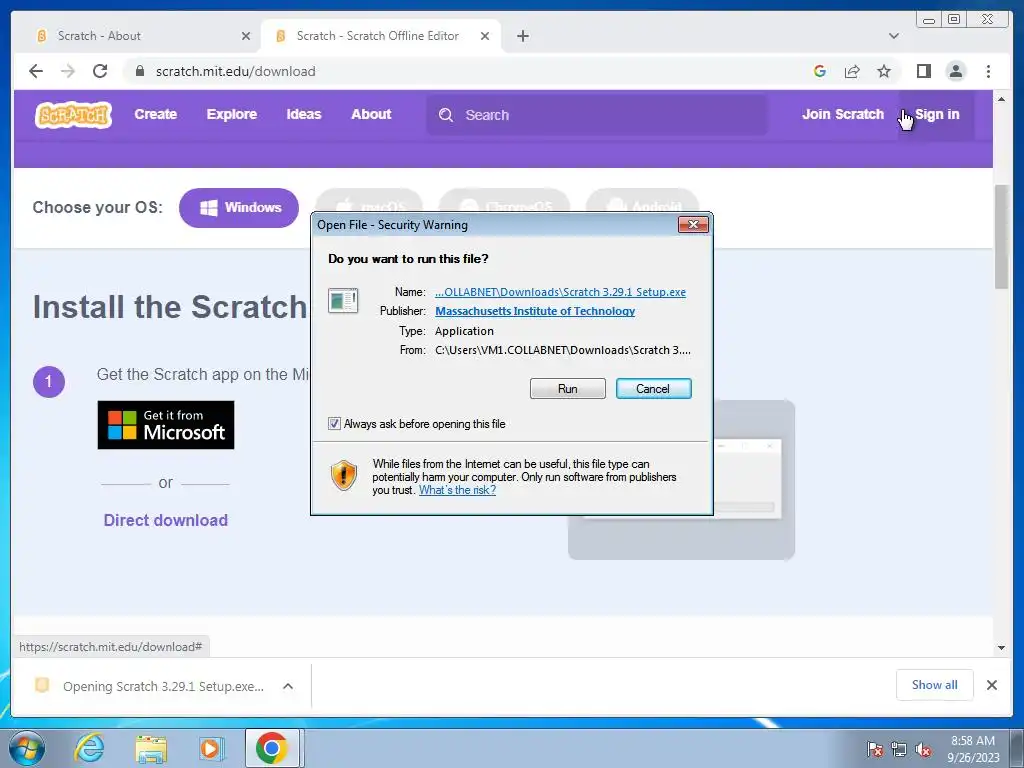Screen dimensions: 1024x768
Task: Select Scratch Offline Editor tab
Action: coord(381,36)
